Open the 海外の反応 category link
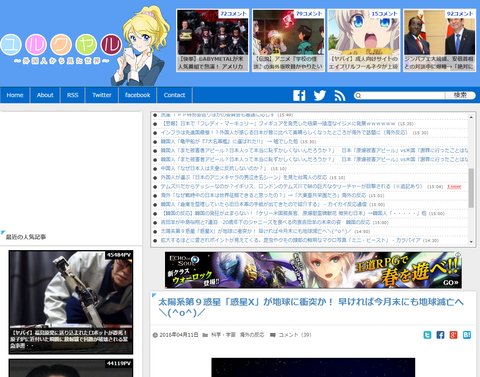This screenshot has height=377, width=480. (x=252, y=335)
